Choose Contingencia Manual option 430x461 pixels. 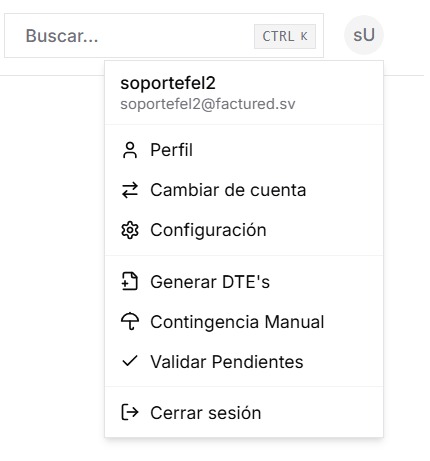coord(244,322)
